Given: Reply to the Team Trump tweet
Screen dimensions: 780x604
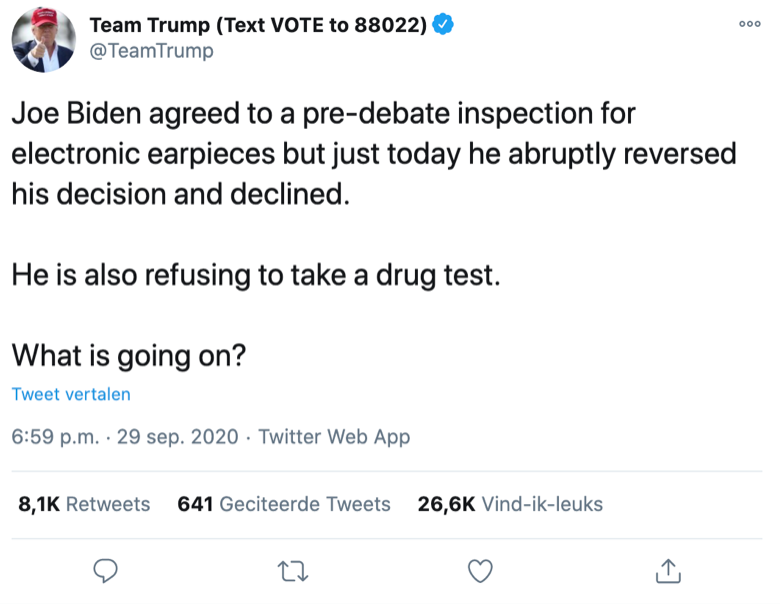Looking at the screenshot, I should (x=105, y=570).
